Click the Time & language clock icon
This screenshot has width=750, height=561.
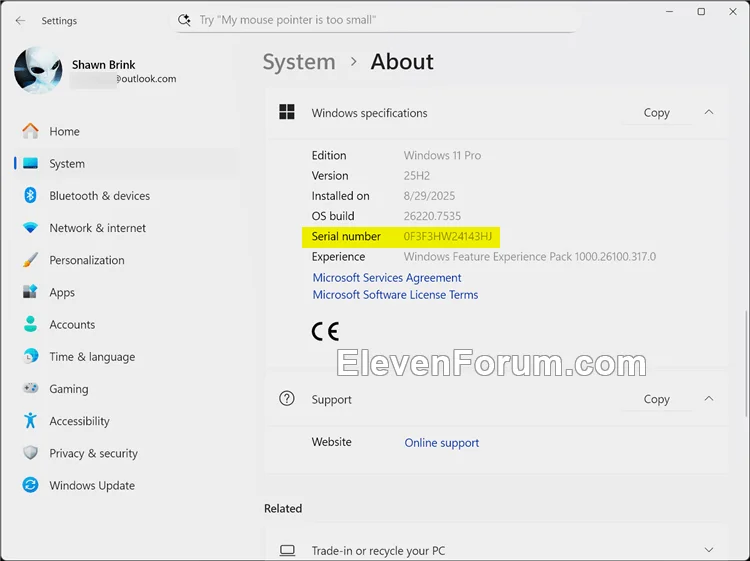coord(30,356)
